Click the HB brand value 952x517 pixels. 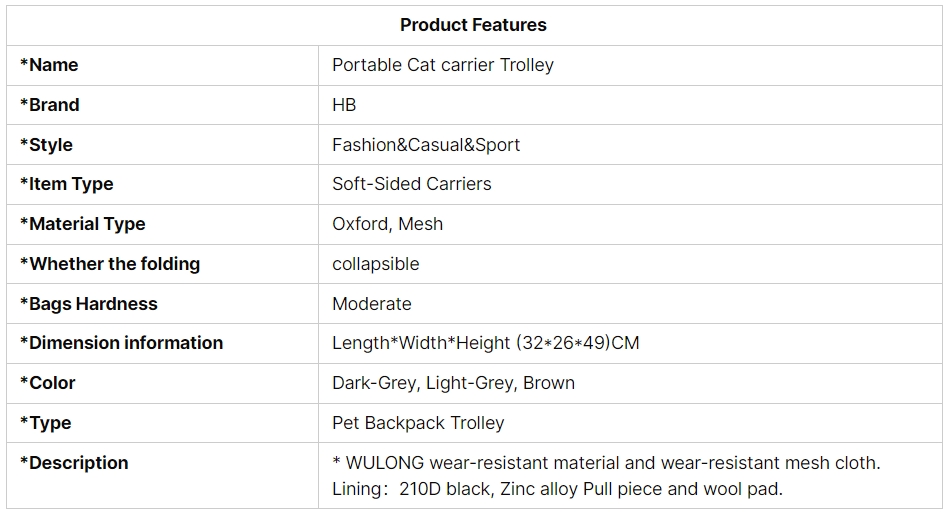coord(344,105)
